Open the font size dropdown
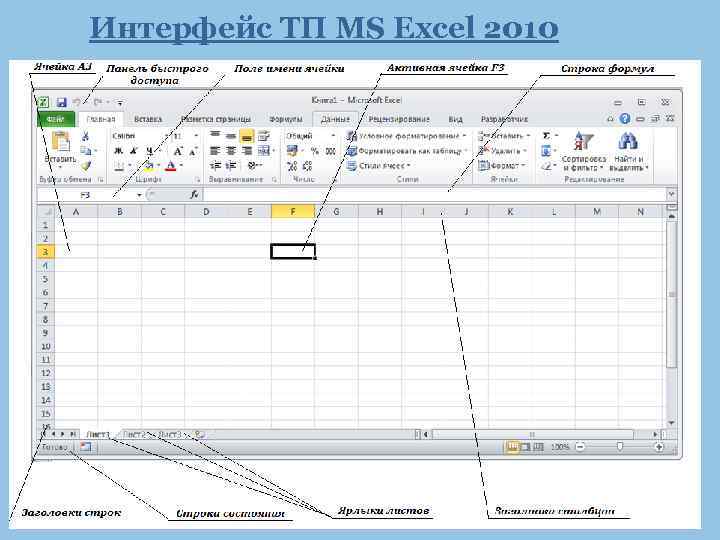This screenshot has width=720, height=540. (x=196, y=136)
